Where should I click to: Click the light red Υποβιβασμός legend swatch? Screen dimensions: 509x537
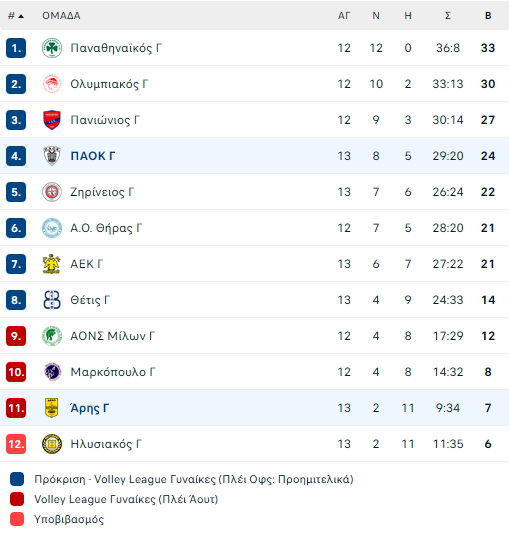point(17,519)
